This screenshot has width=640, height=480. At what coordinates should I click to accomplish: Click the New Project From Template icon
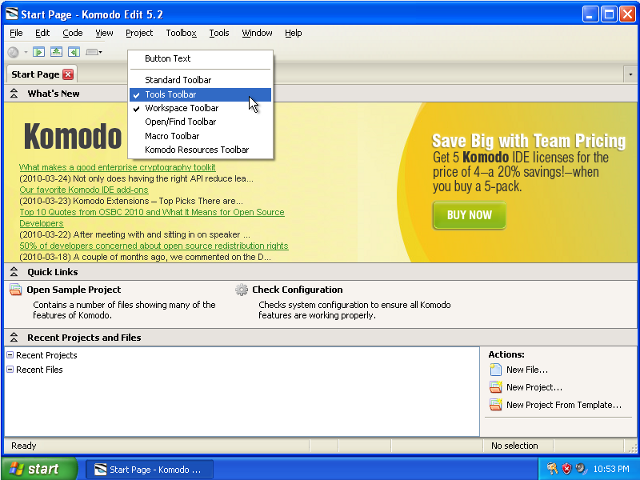496,404
